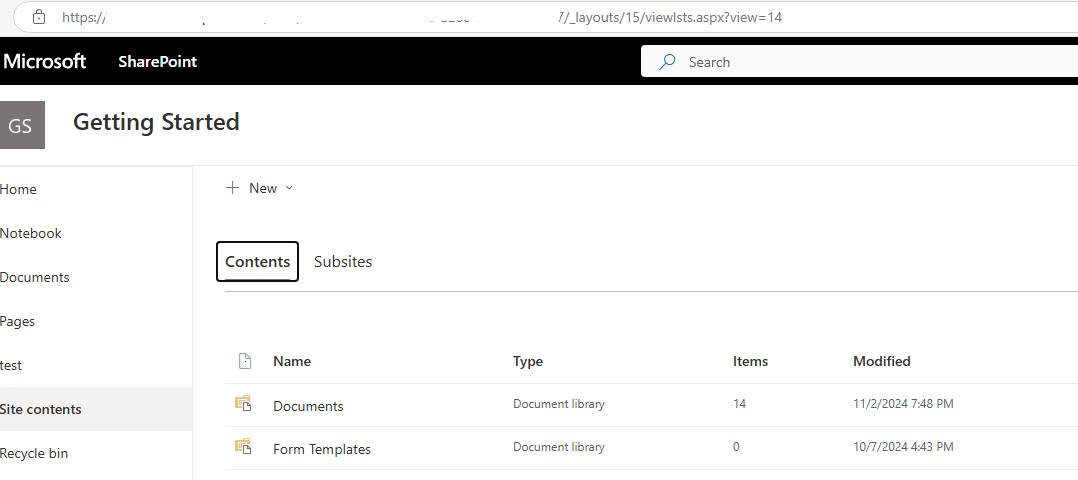
Task: Click the plus icon beside New
Action: click(232, 188)
